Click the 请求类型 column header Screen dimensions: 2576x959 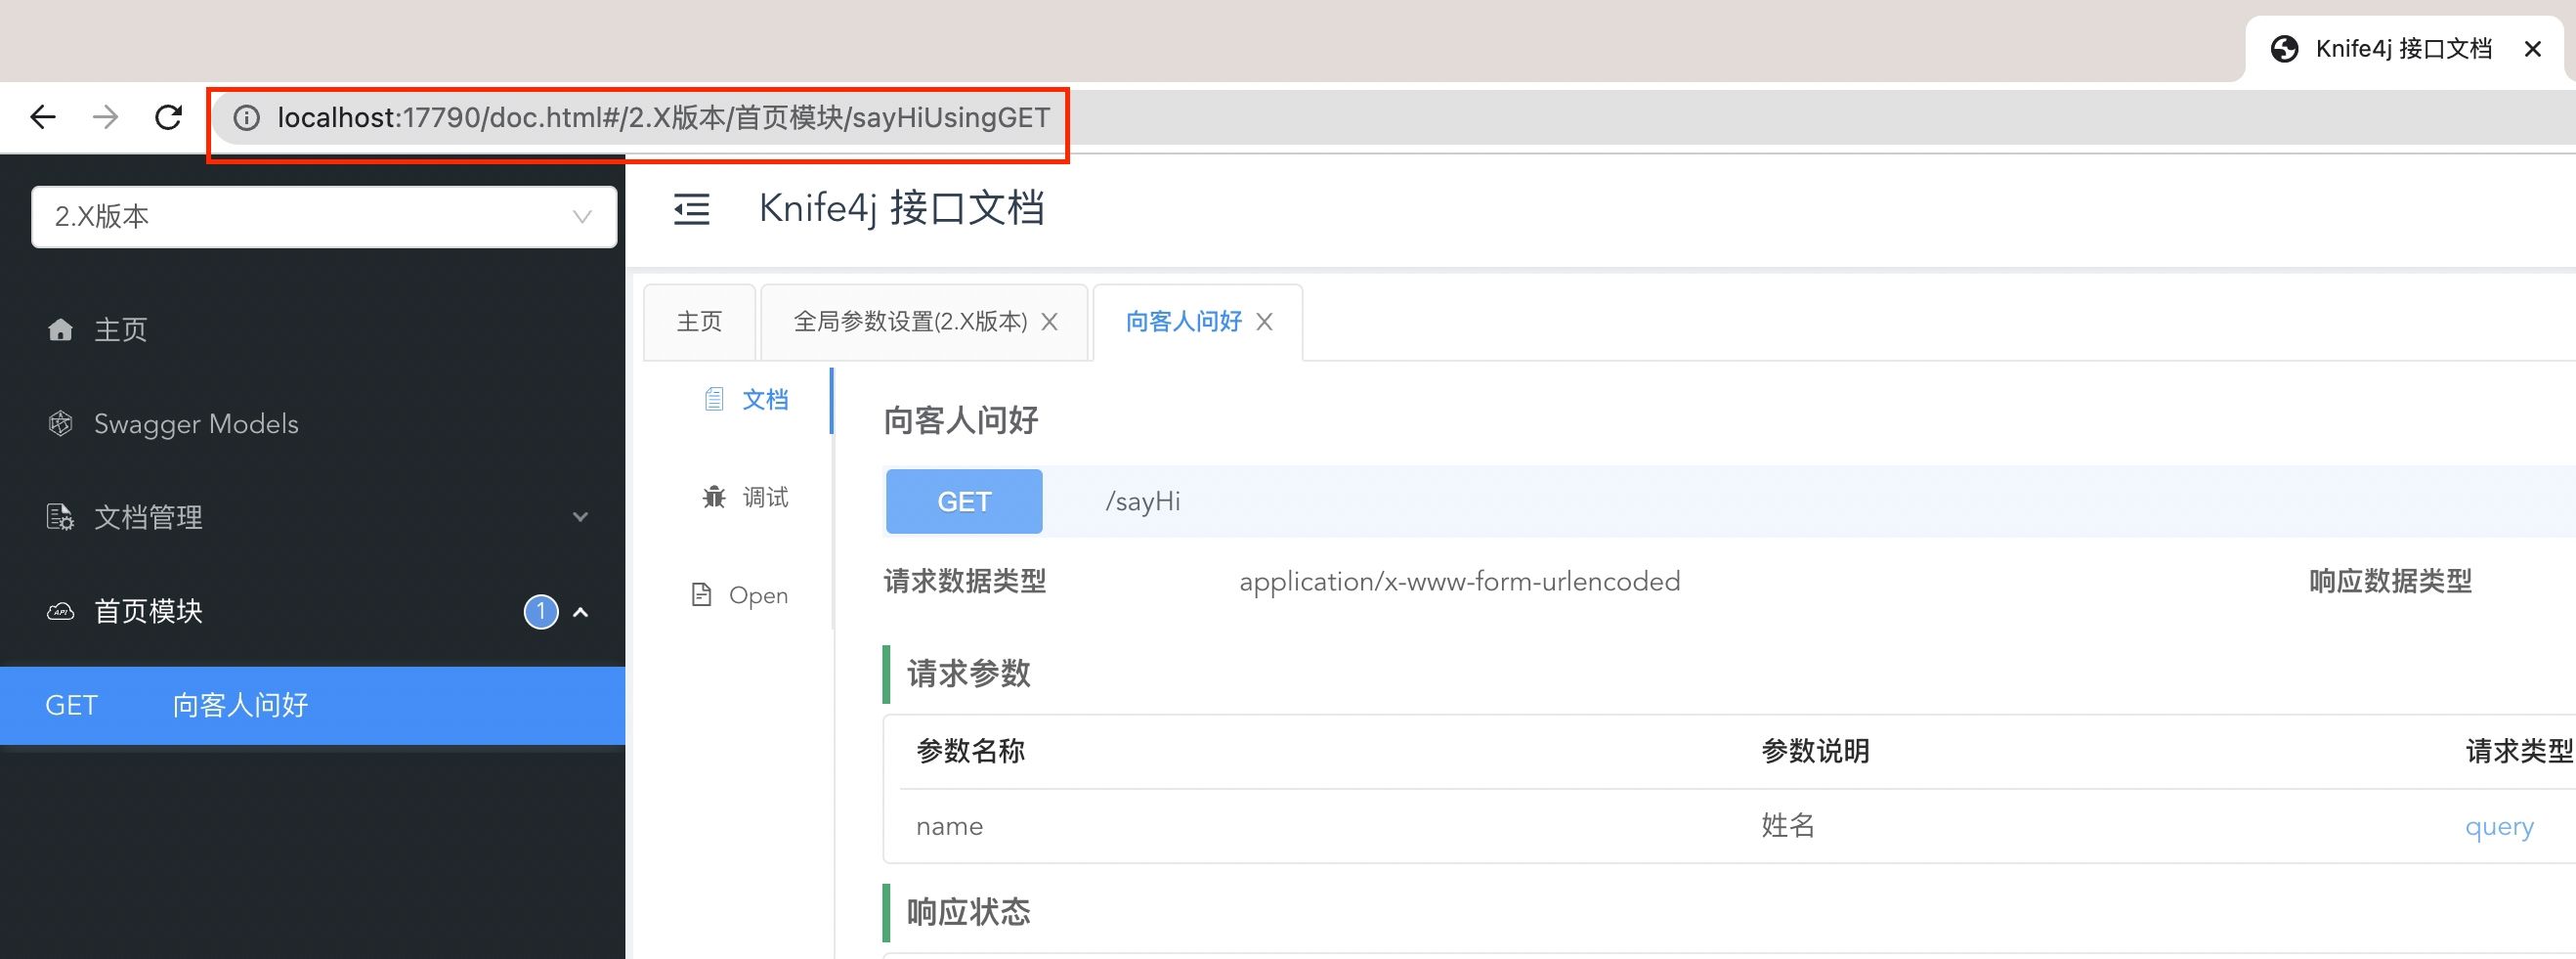click(2519, 751)
